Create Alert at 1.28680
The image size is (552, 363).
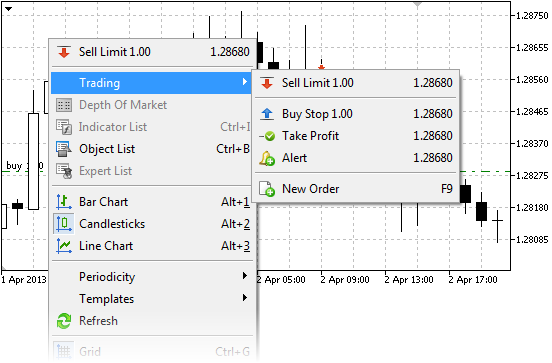click(356, 158)
